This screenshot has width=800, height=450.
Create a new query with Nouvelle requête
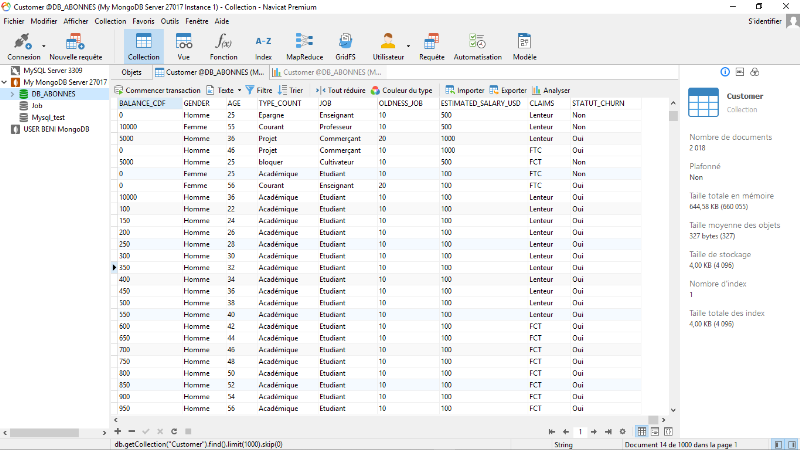(75, 46)
